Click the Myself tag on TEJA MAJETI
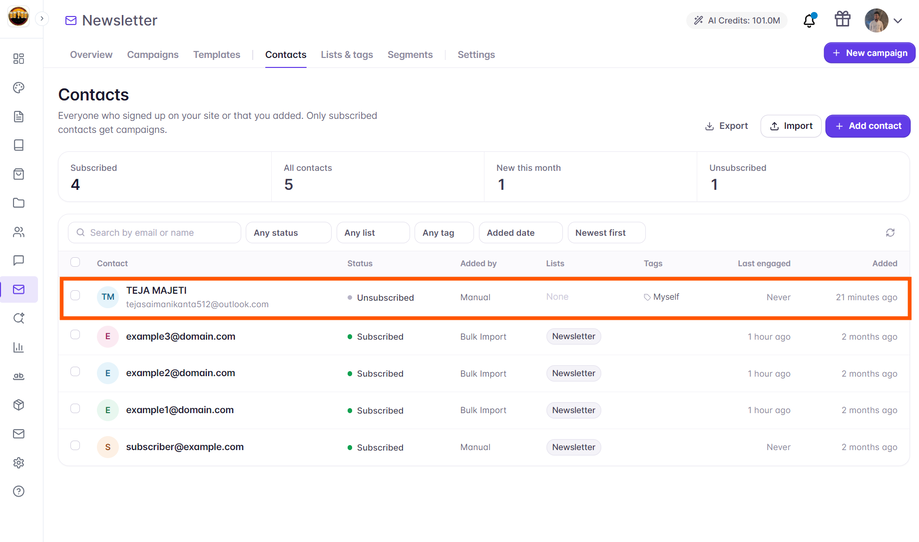 (x=661, y=297)
